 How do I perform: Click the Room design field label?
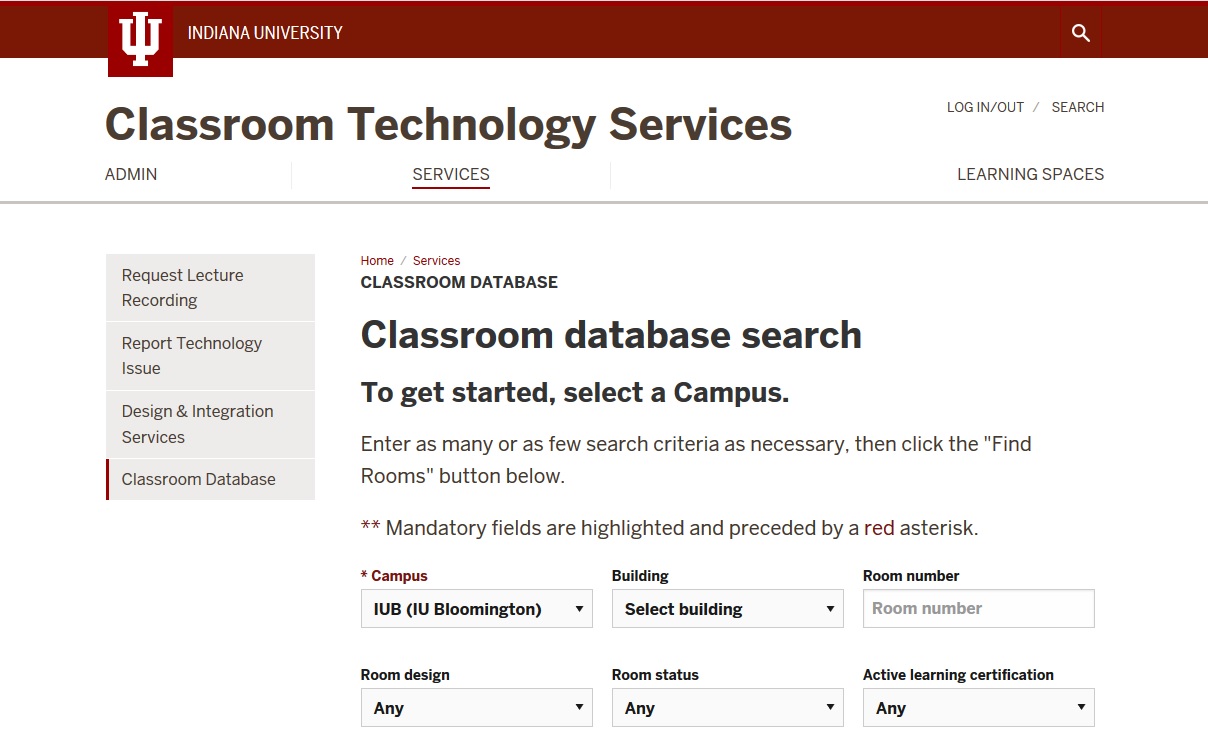tap(405, 675)
